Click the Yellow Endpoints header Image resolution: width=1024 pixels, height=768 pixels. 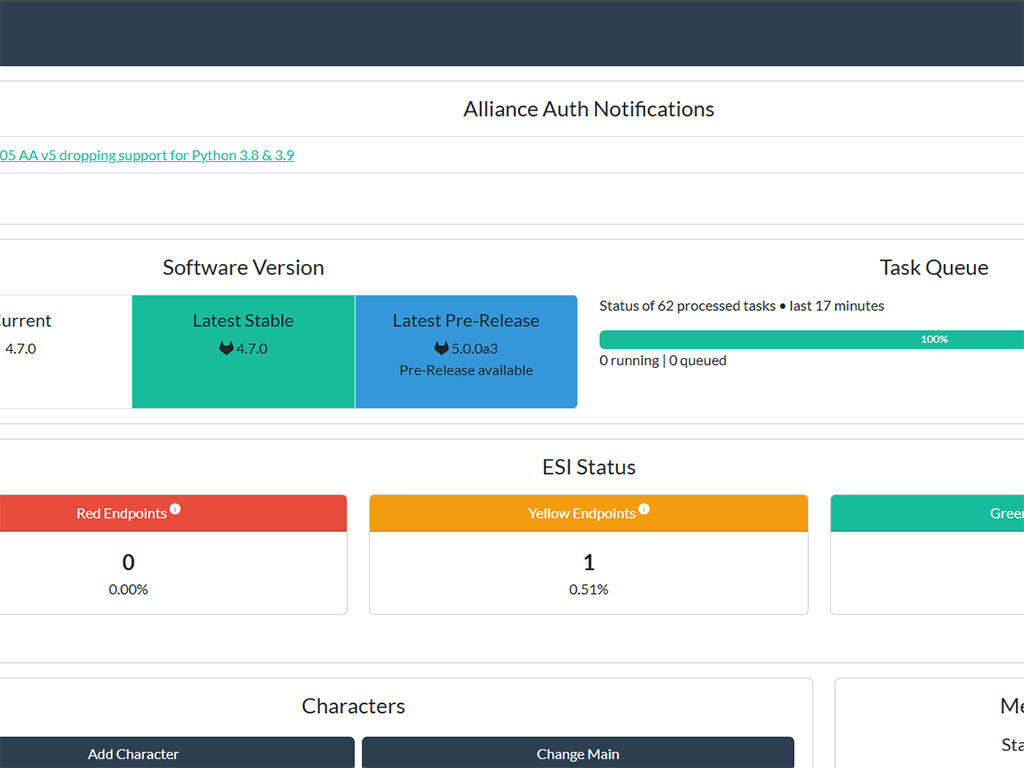[588, 513]
